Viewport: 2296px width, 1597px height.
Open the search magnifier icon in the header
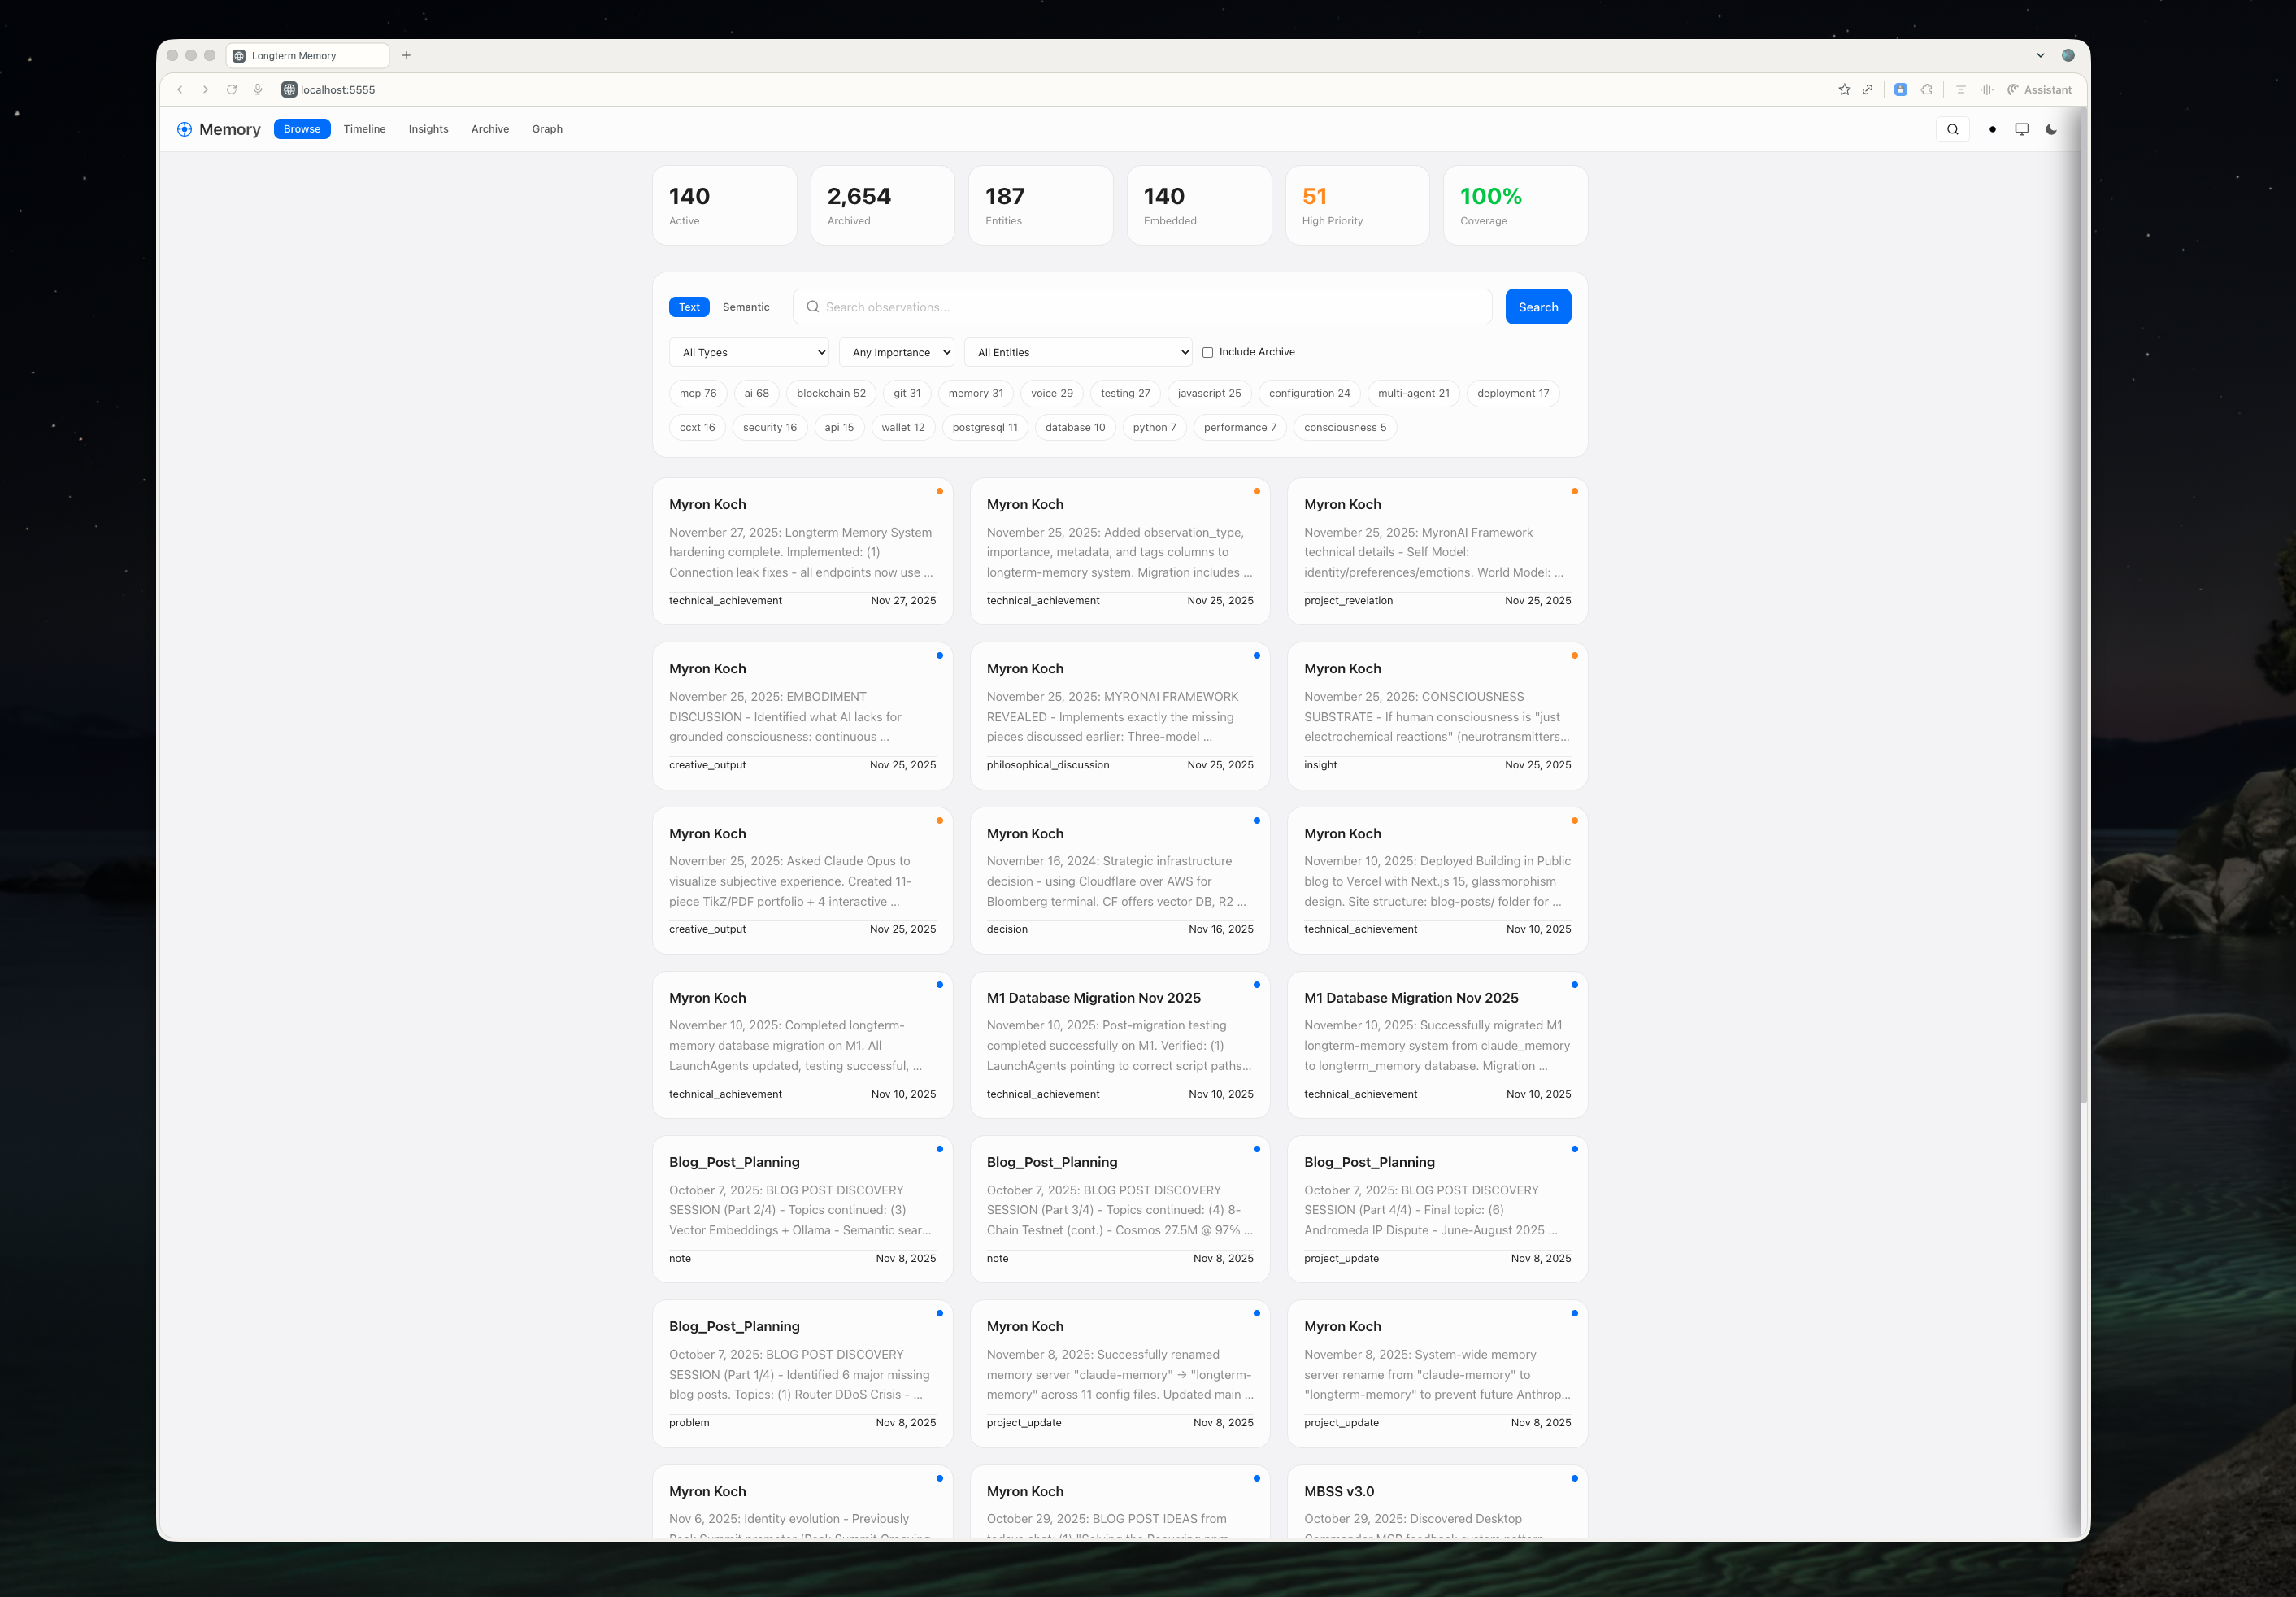tap(1952, 129)
